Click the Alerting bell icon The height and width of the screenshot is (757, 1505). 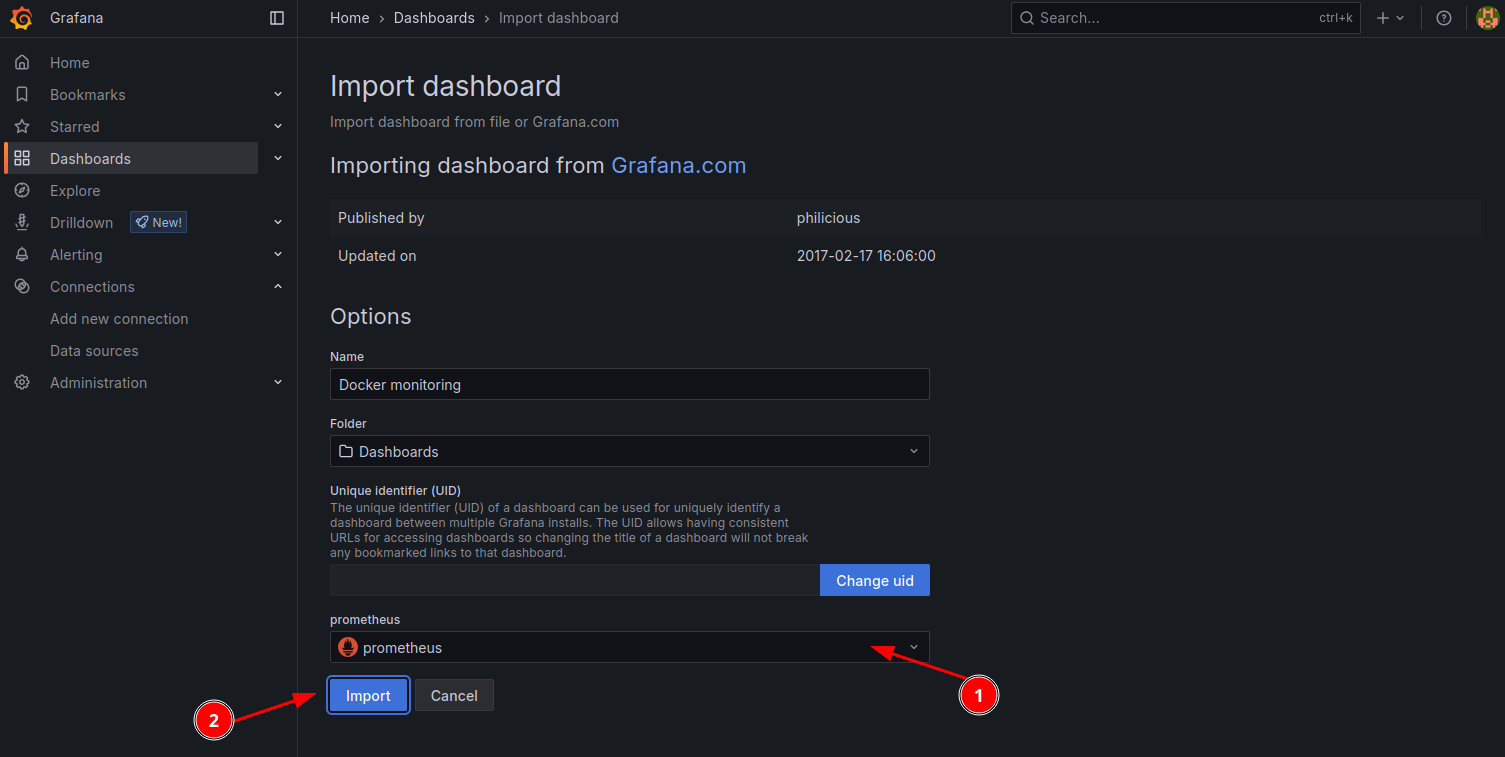(x=22, y=255)
